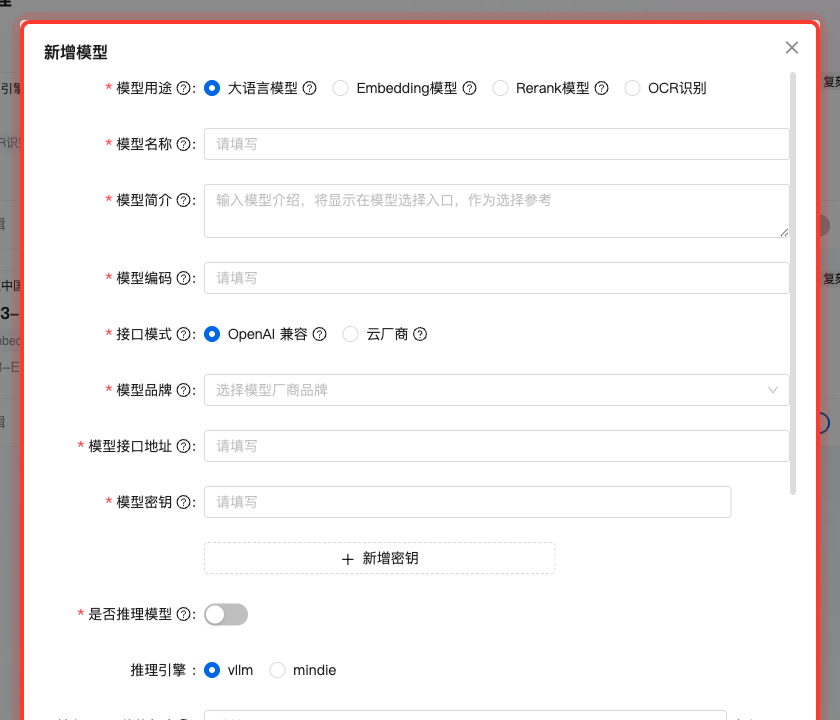Open the help icon beside 模型名称
This screenshot has width=840, height=720.
coord(182,143)
